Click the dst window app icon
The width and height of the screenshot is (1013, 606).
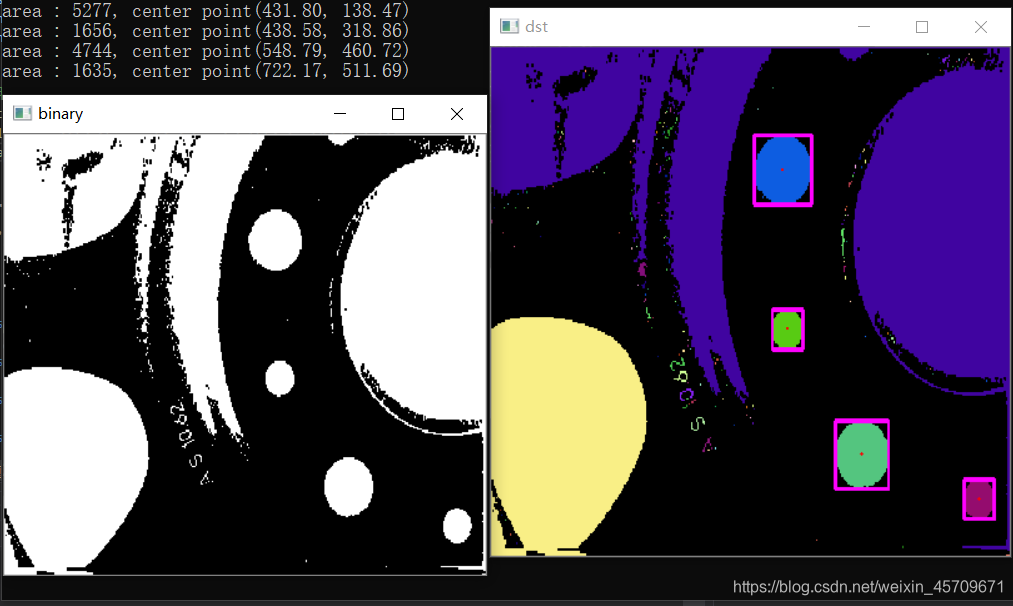coord(509,26)
